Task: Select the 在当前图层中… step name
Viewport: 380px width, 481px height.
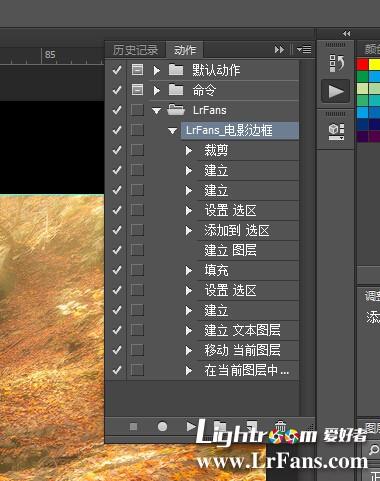Action: tap(247, 370)
